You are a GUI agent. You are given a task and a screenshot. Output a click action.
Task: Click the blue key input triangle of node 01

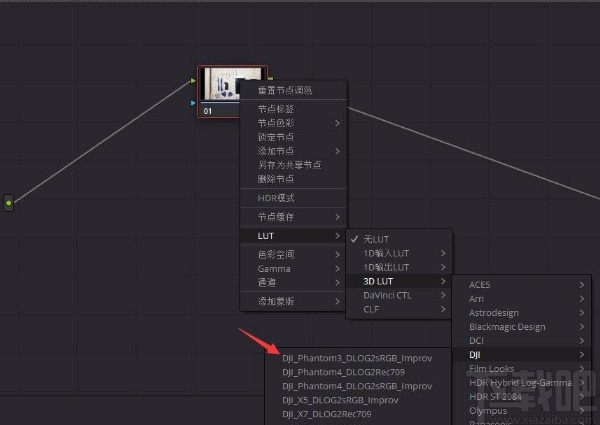pyautogui.click(x=193, y=103)
